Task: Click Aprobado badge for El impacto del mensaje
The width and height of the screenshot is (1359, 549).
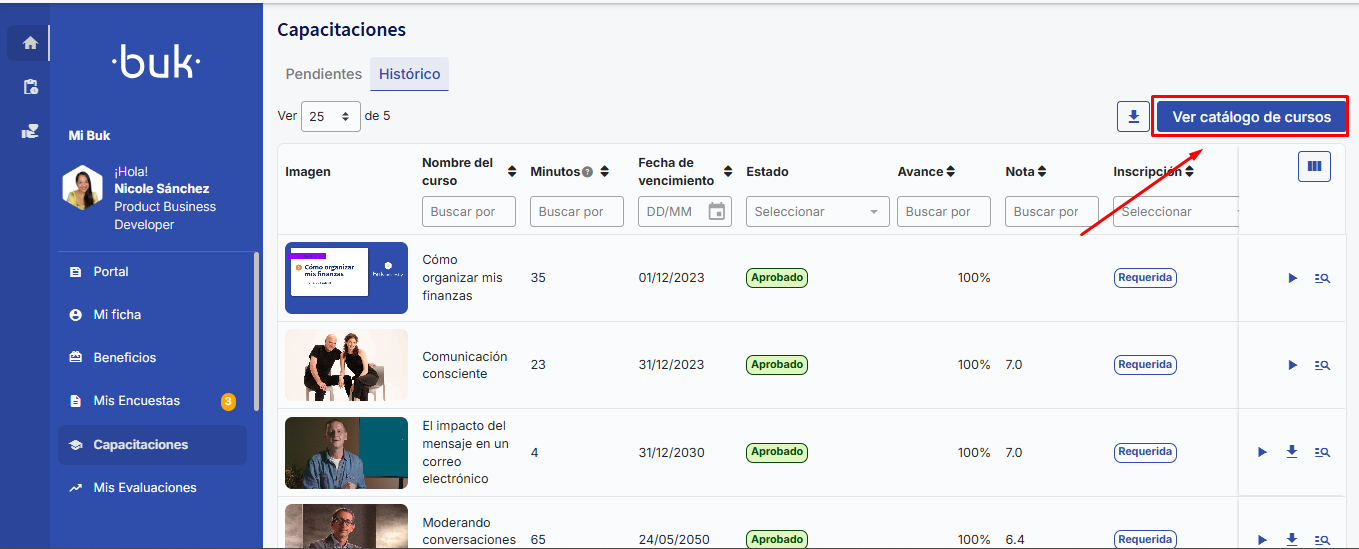Action: click(x=777, y=452)
